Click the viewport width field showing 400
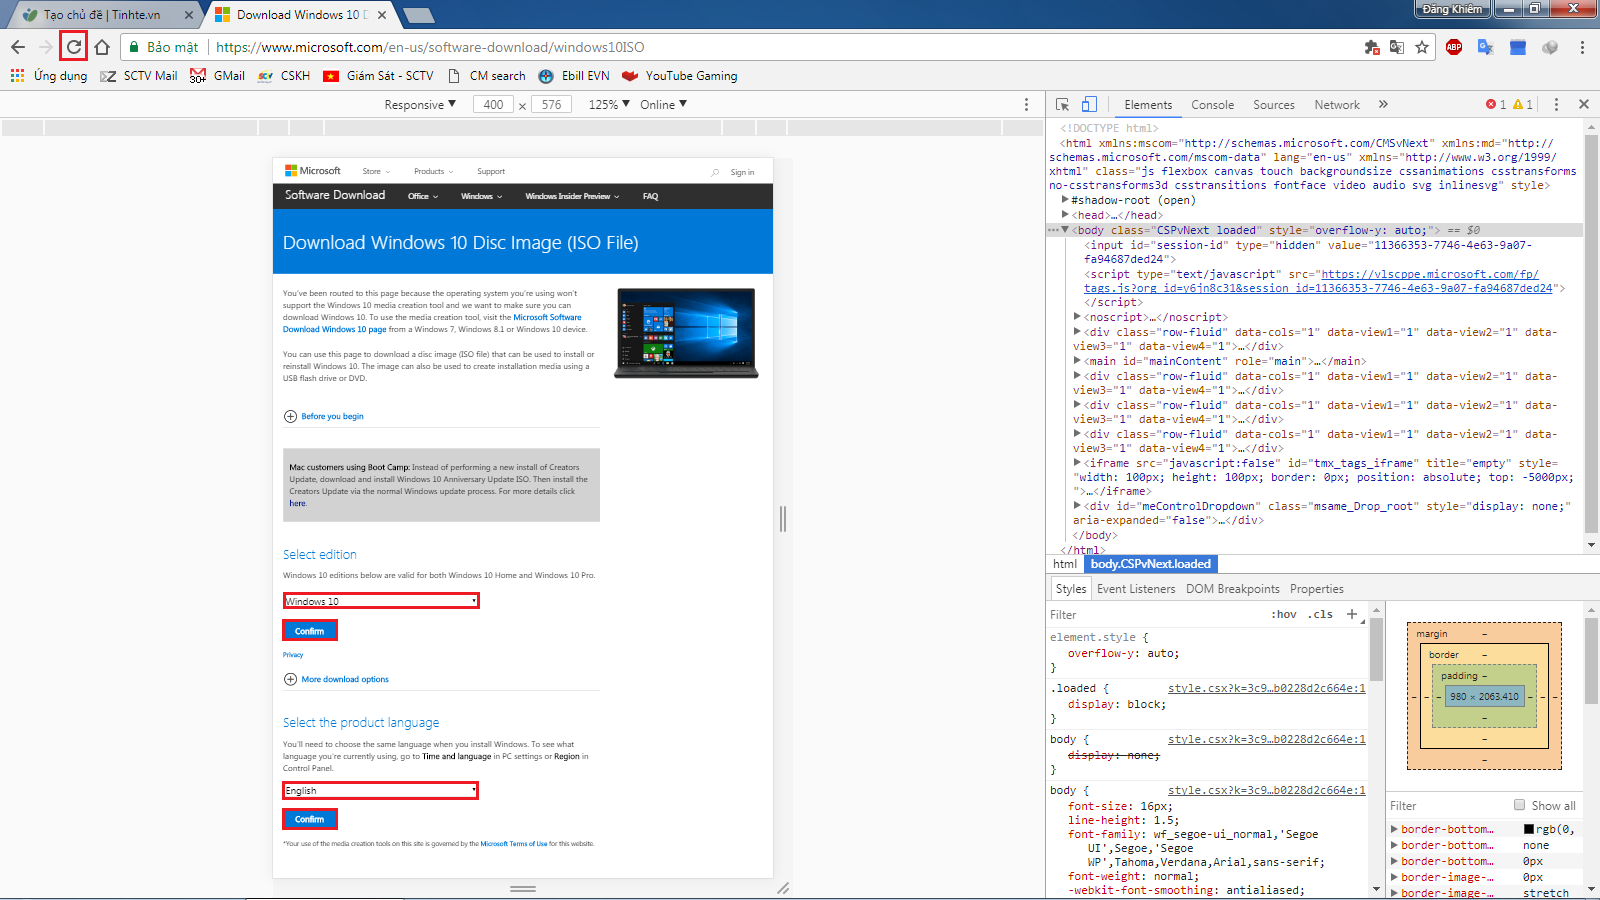Viewport: 1600px width, 900px height. pos(494,104)
